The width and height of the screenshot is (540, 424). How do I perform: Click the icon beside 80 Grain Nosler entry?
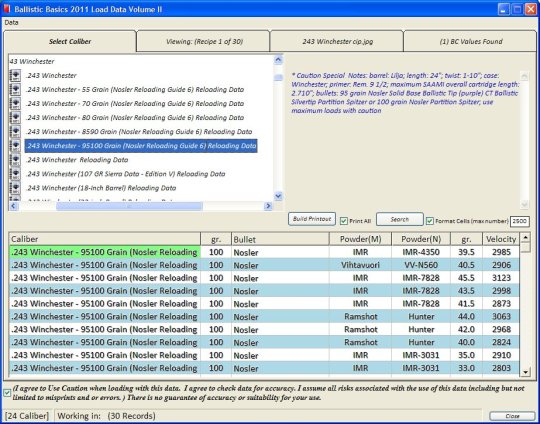point(15,118)
